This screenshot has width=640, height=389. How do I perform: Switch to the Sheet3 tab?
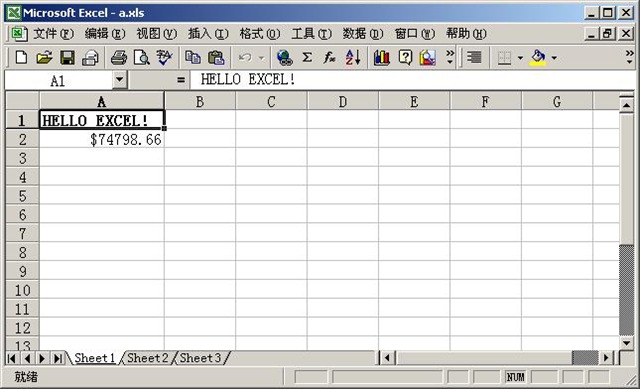(200, 358)
